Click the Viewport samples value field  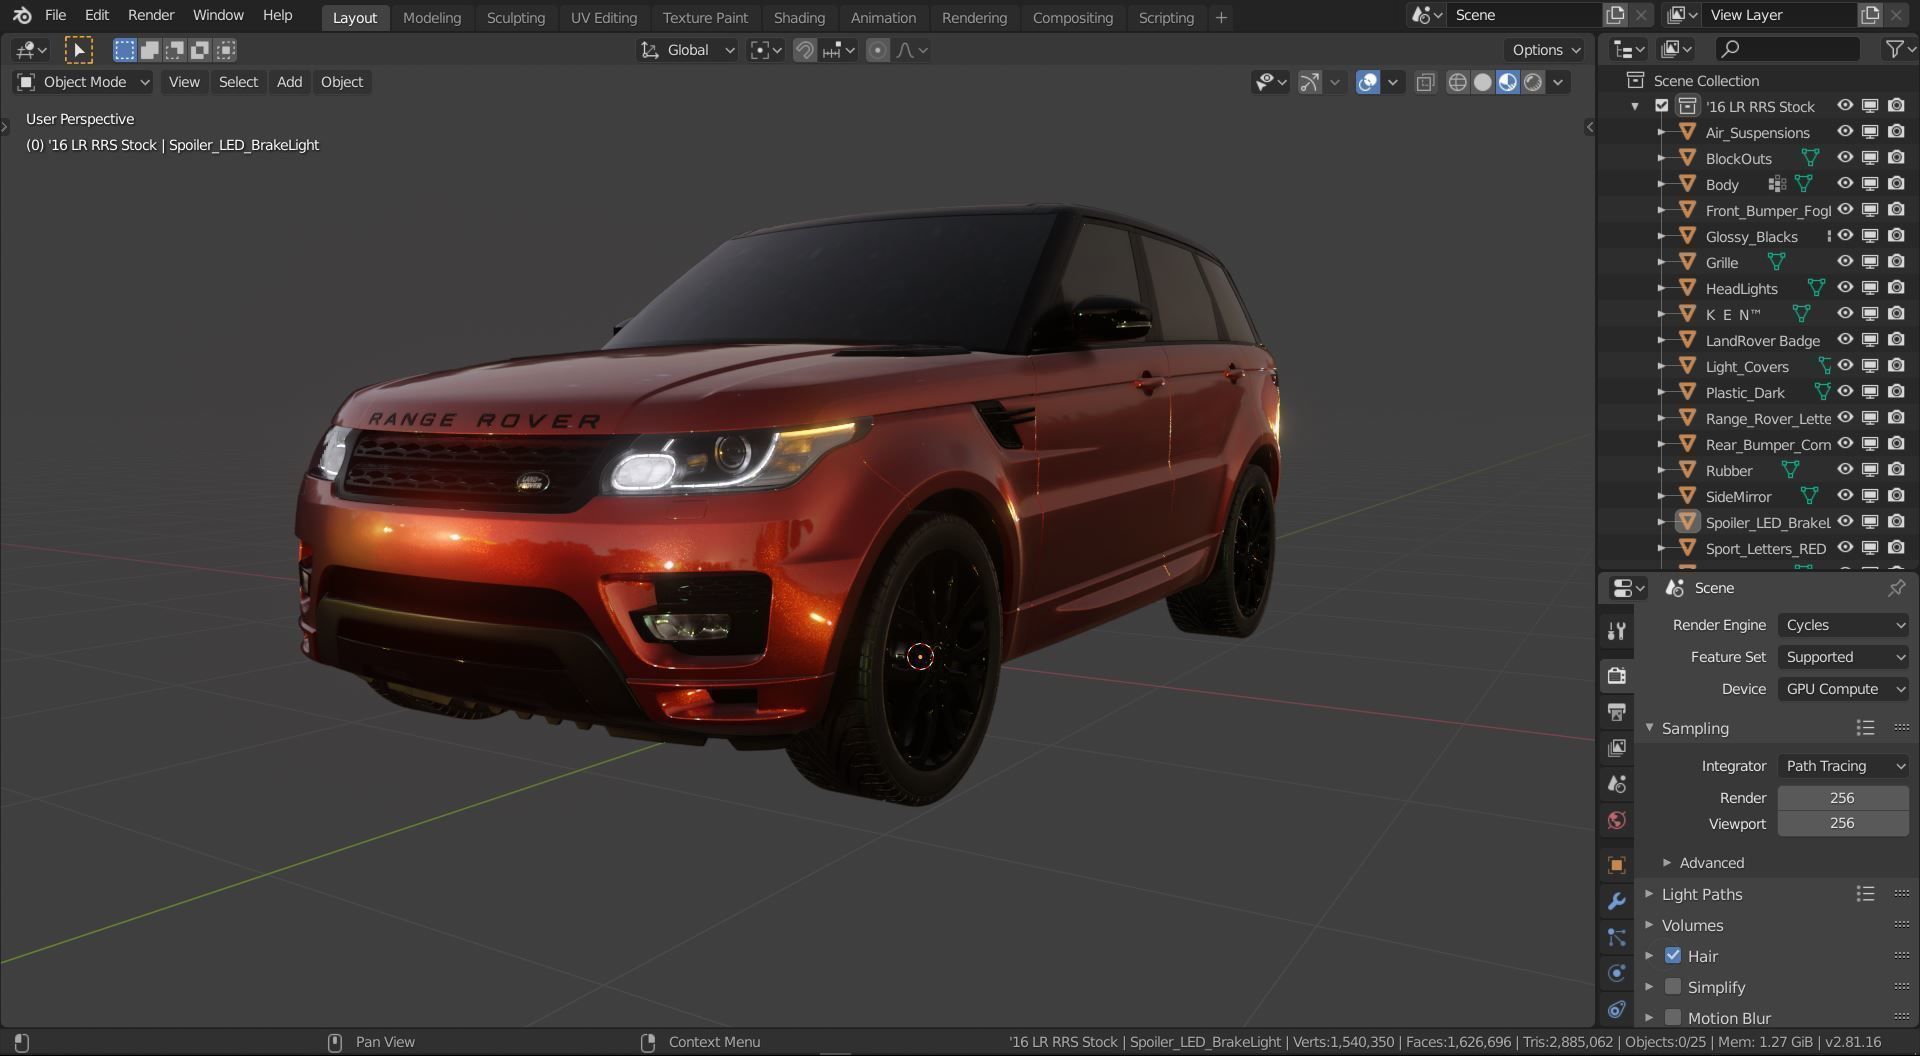point(1843,824)
